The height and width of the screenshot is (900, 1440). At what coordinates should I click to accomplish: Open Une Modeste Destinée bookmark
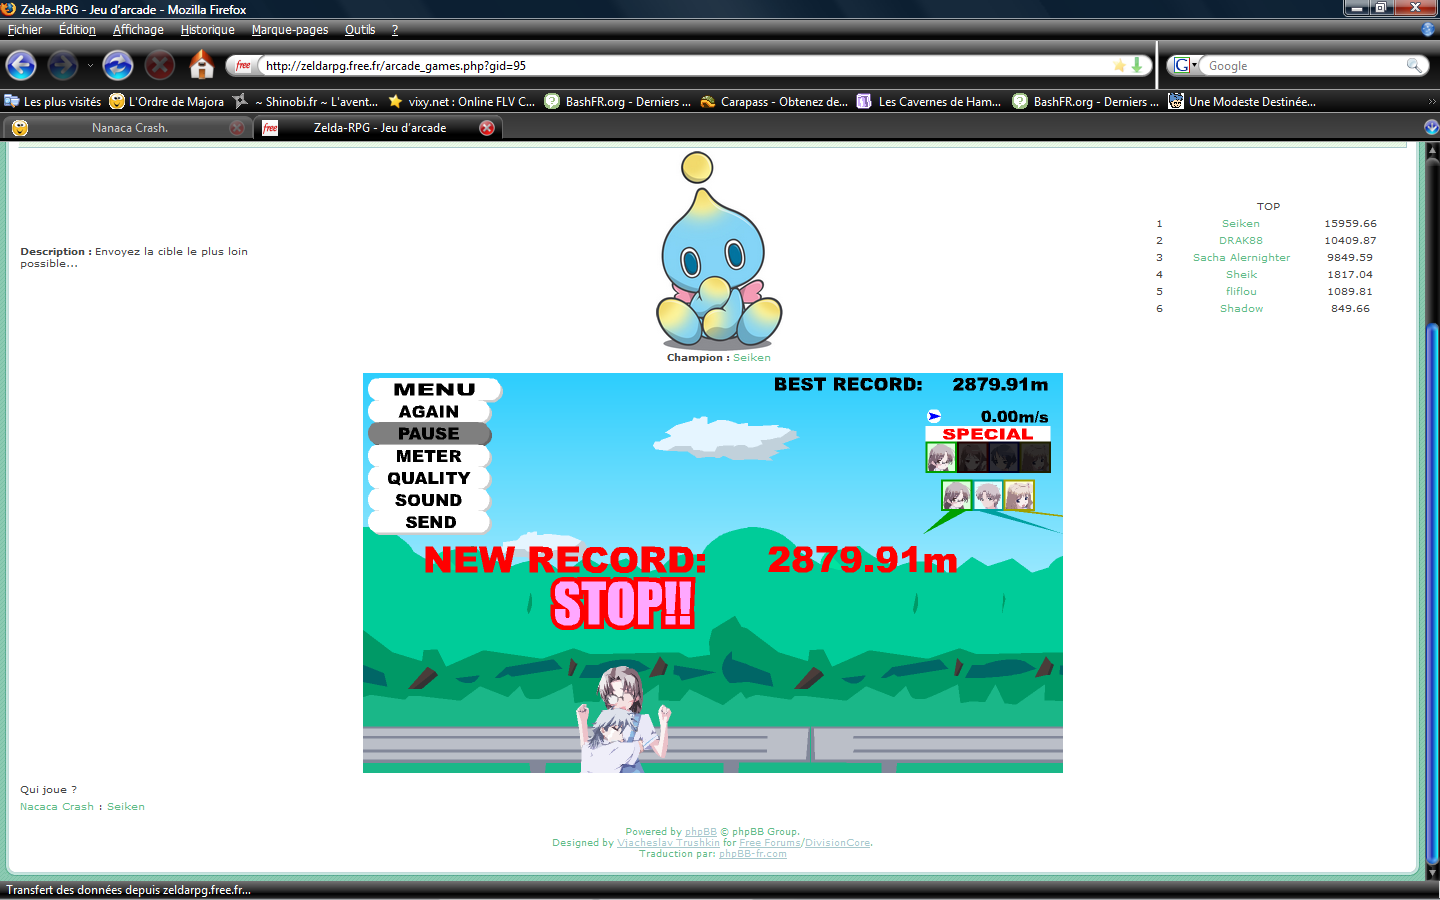pos(1242,102)
